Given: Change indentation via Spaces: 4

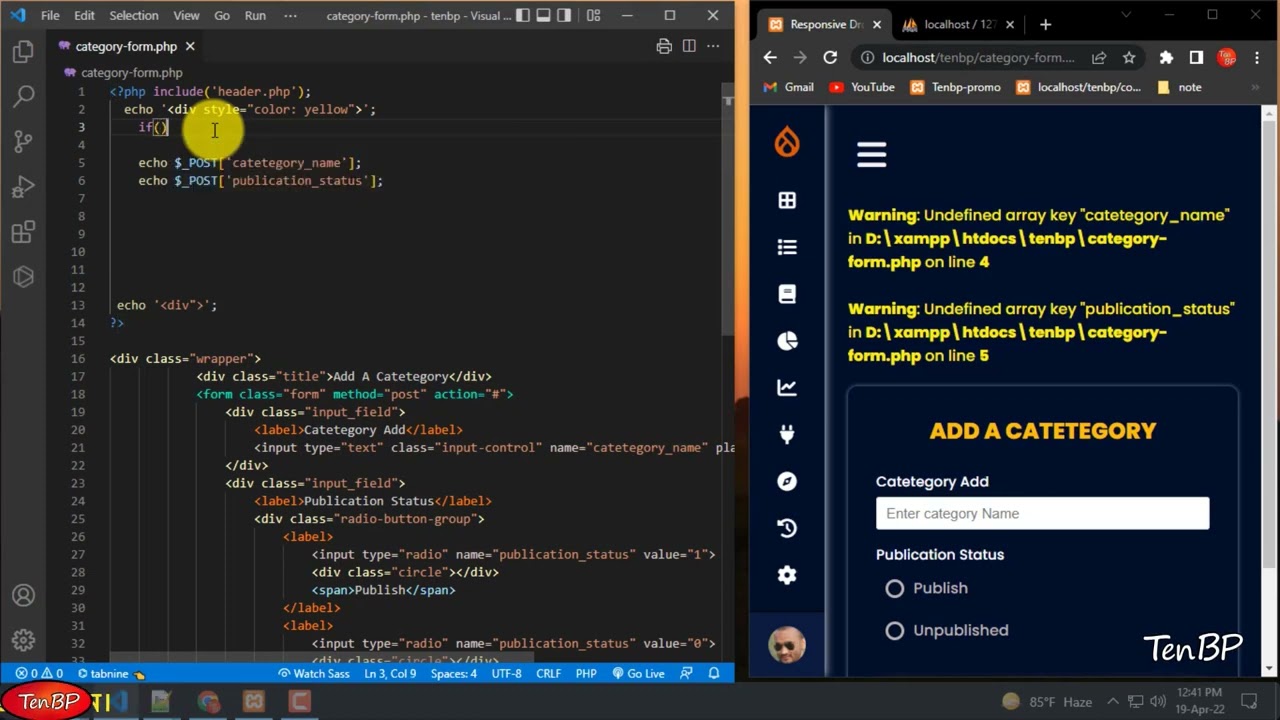Looking at the screenshot, I should [x=454, y=674].
